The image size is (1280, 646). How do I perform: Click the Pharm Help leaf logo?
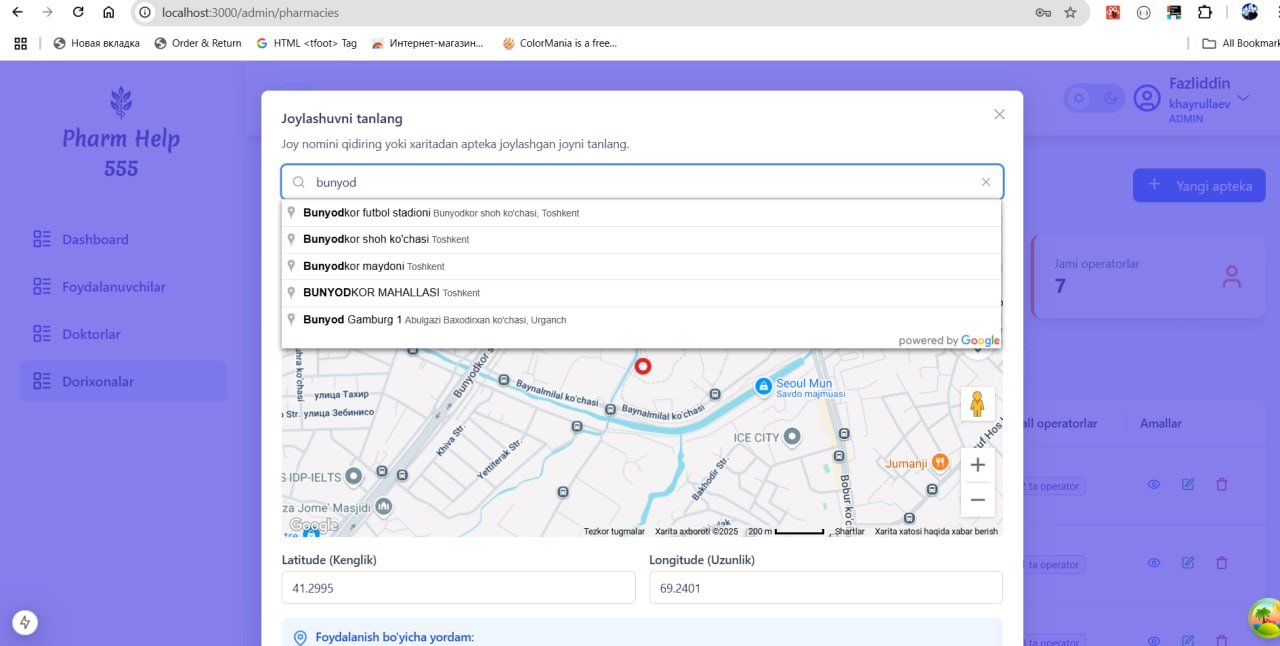(x=121, y=102)
